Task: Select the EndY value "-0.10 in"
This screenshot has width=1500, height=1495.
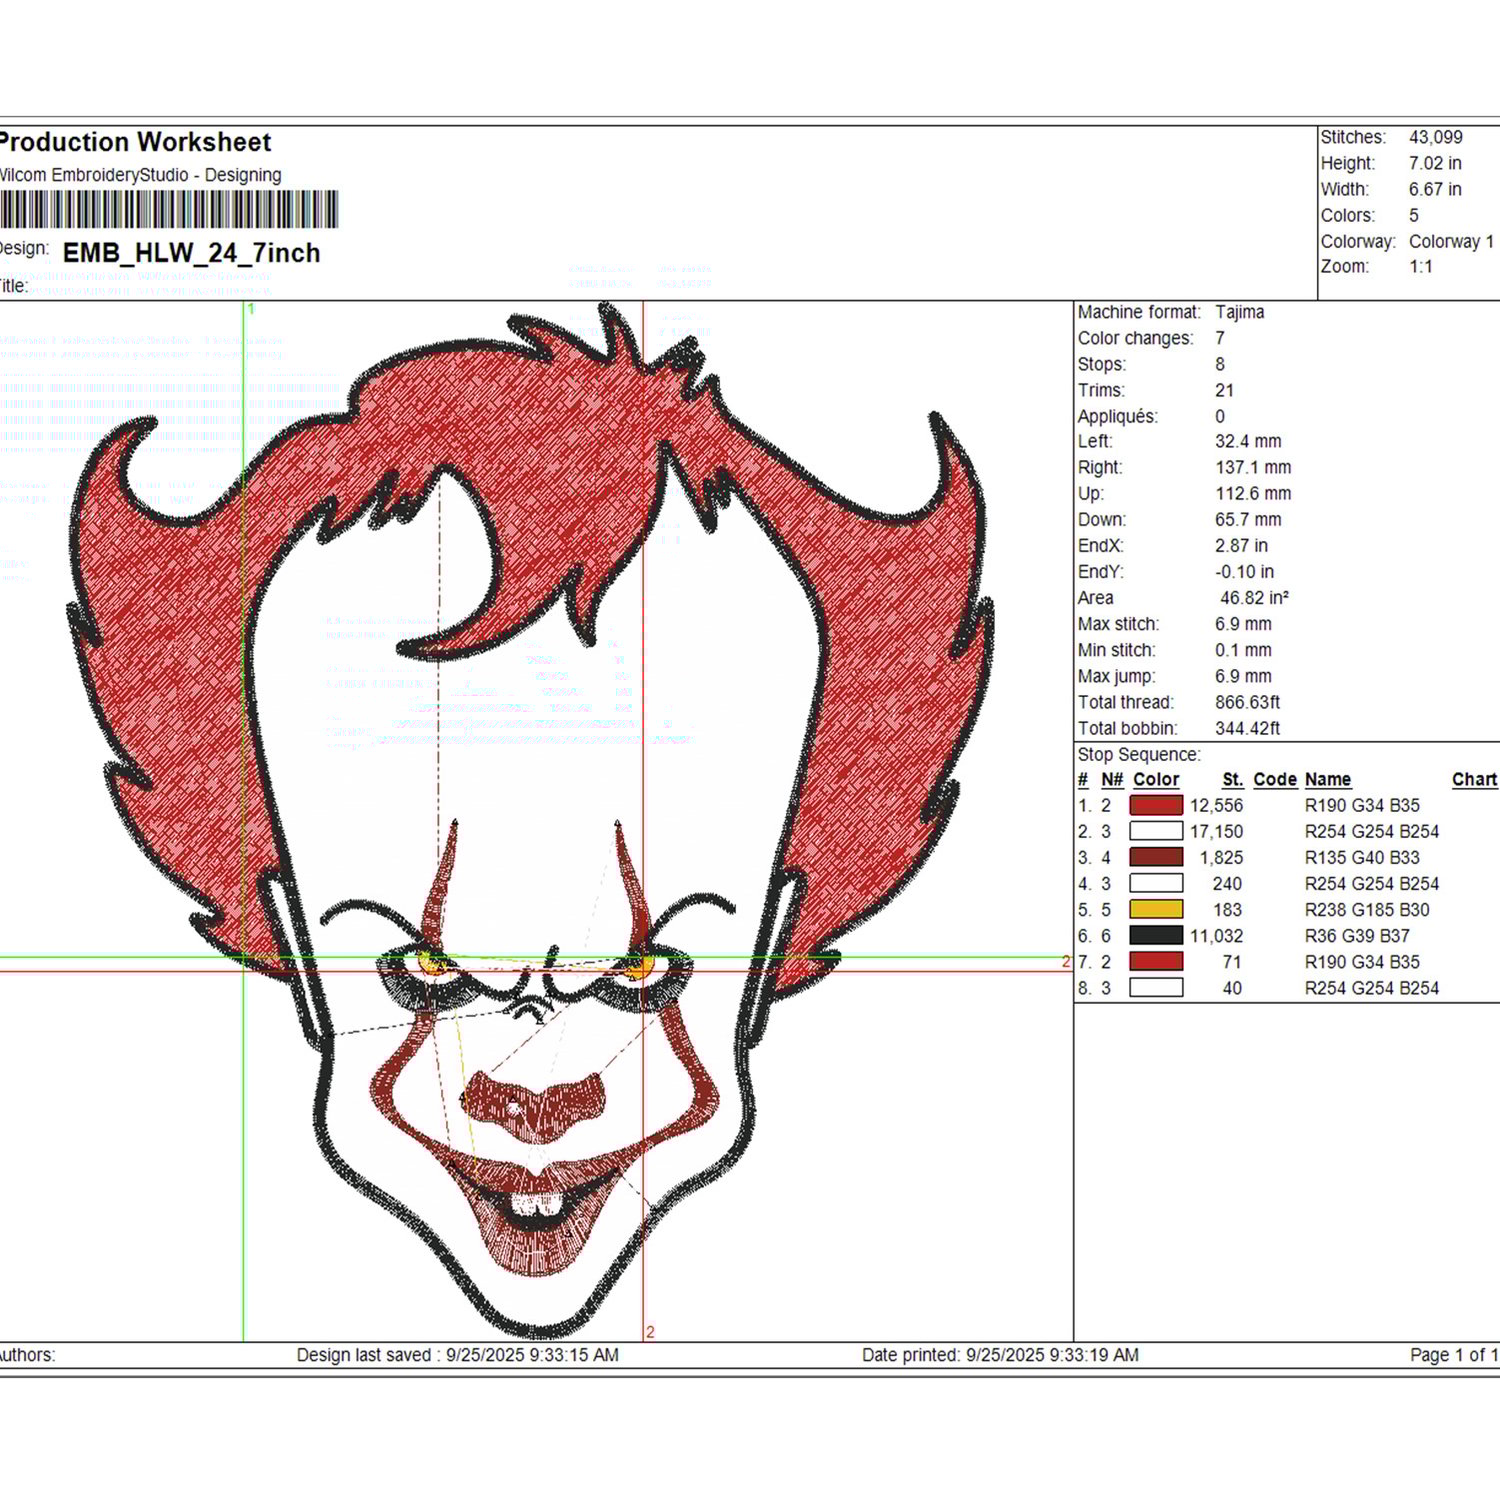Action: point(1244,571)
